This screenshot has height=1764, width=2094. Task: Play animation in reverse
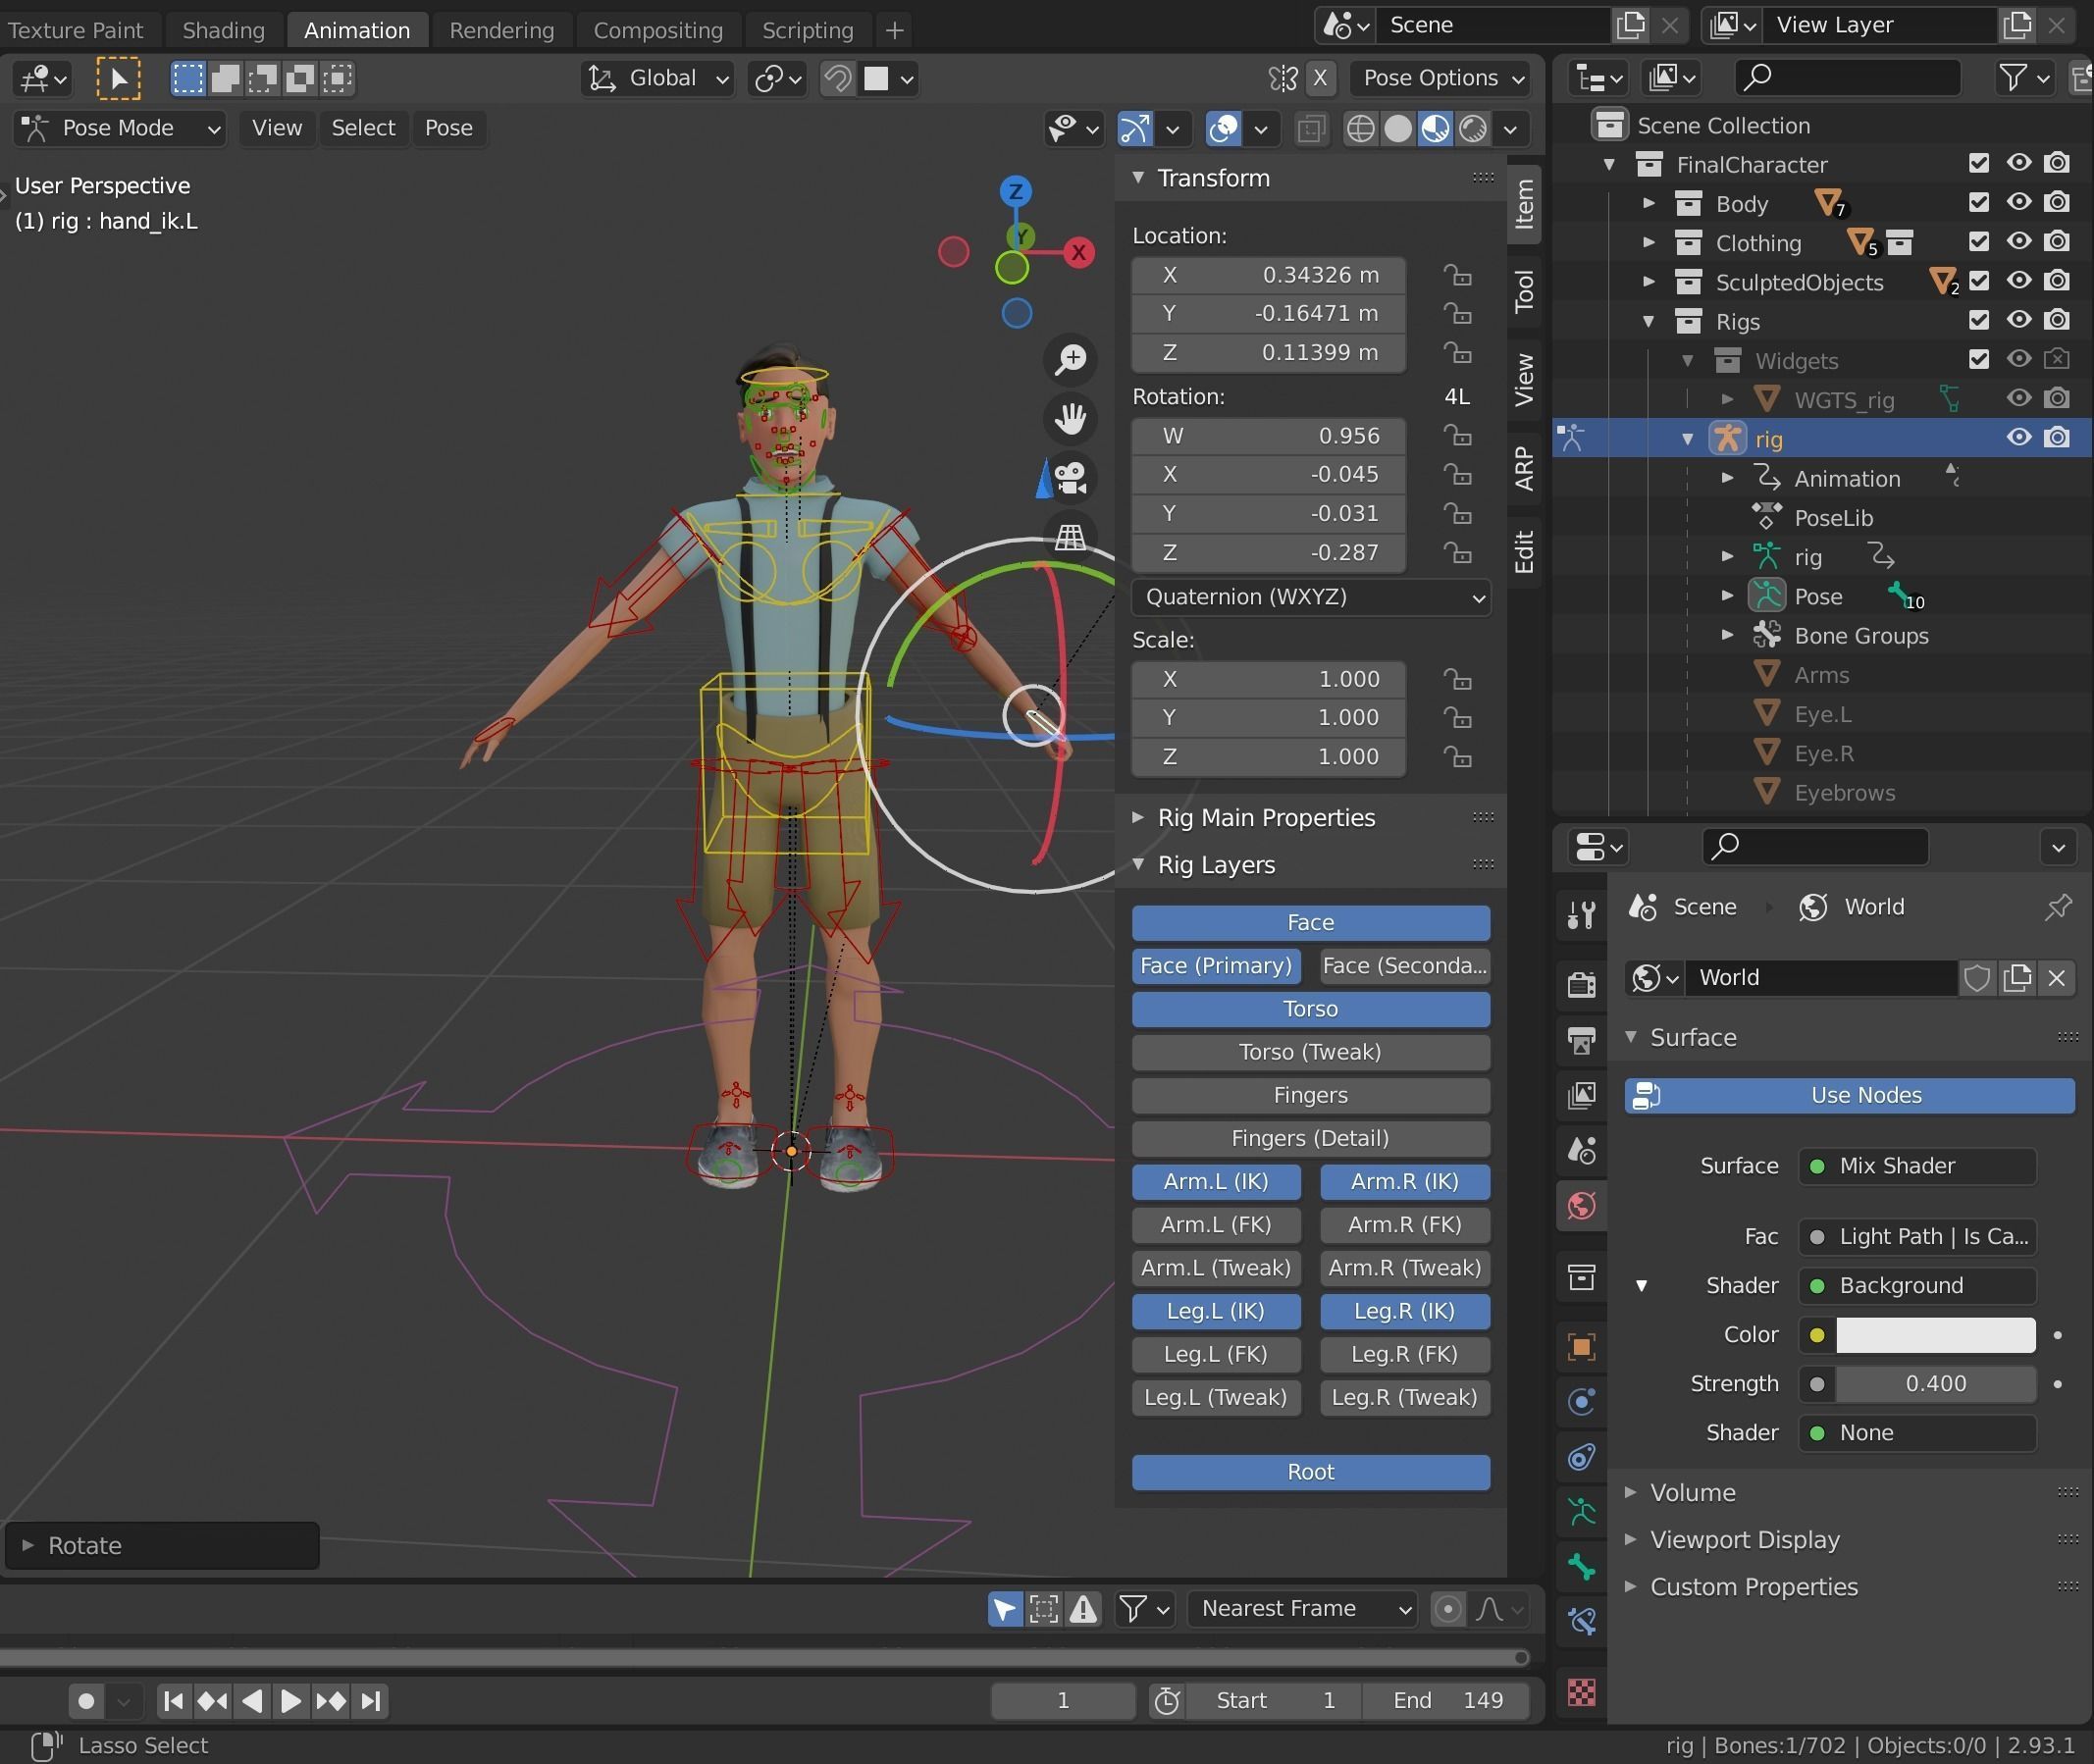[x=252, y=1701]
